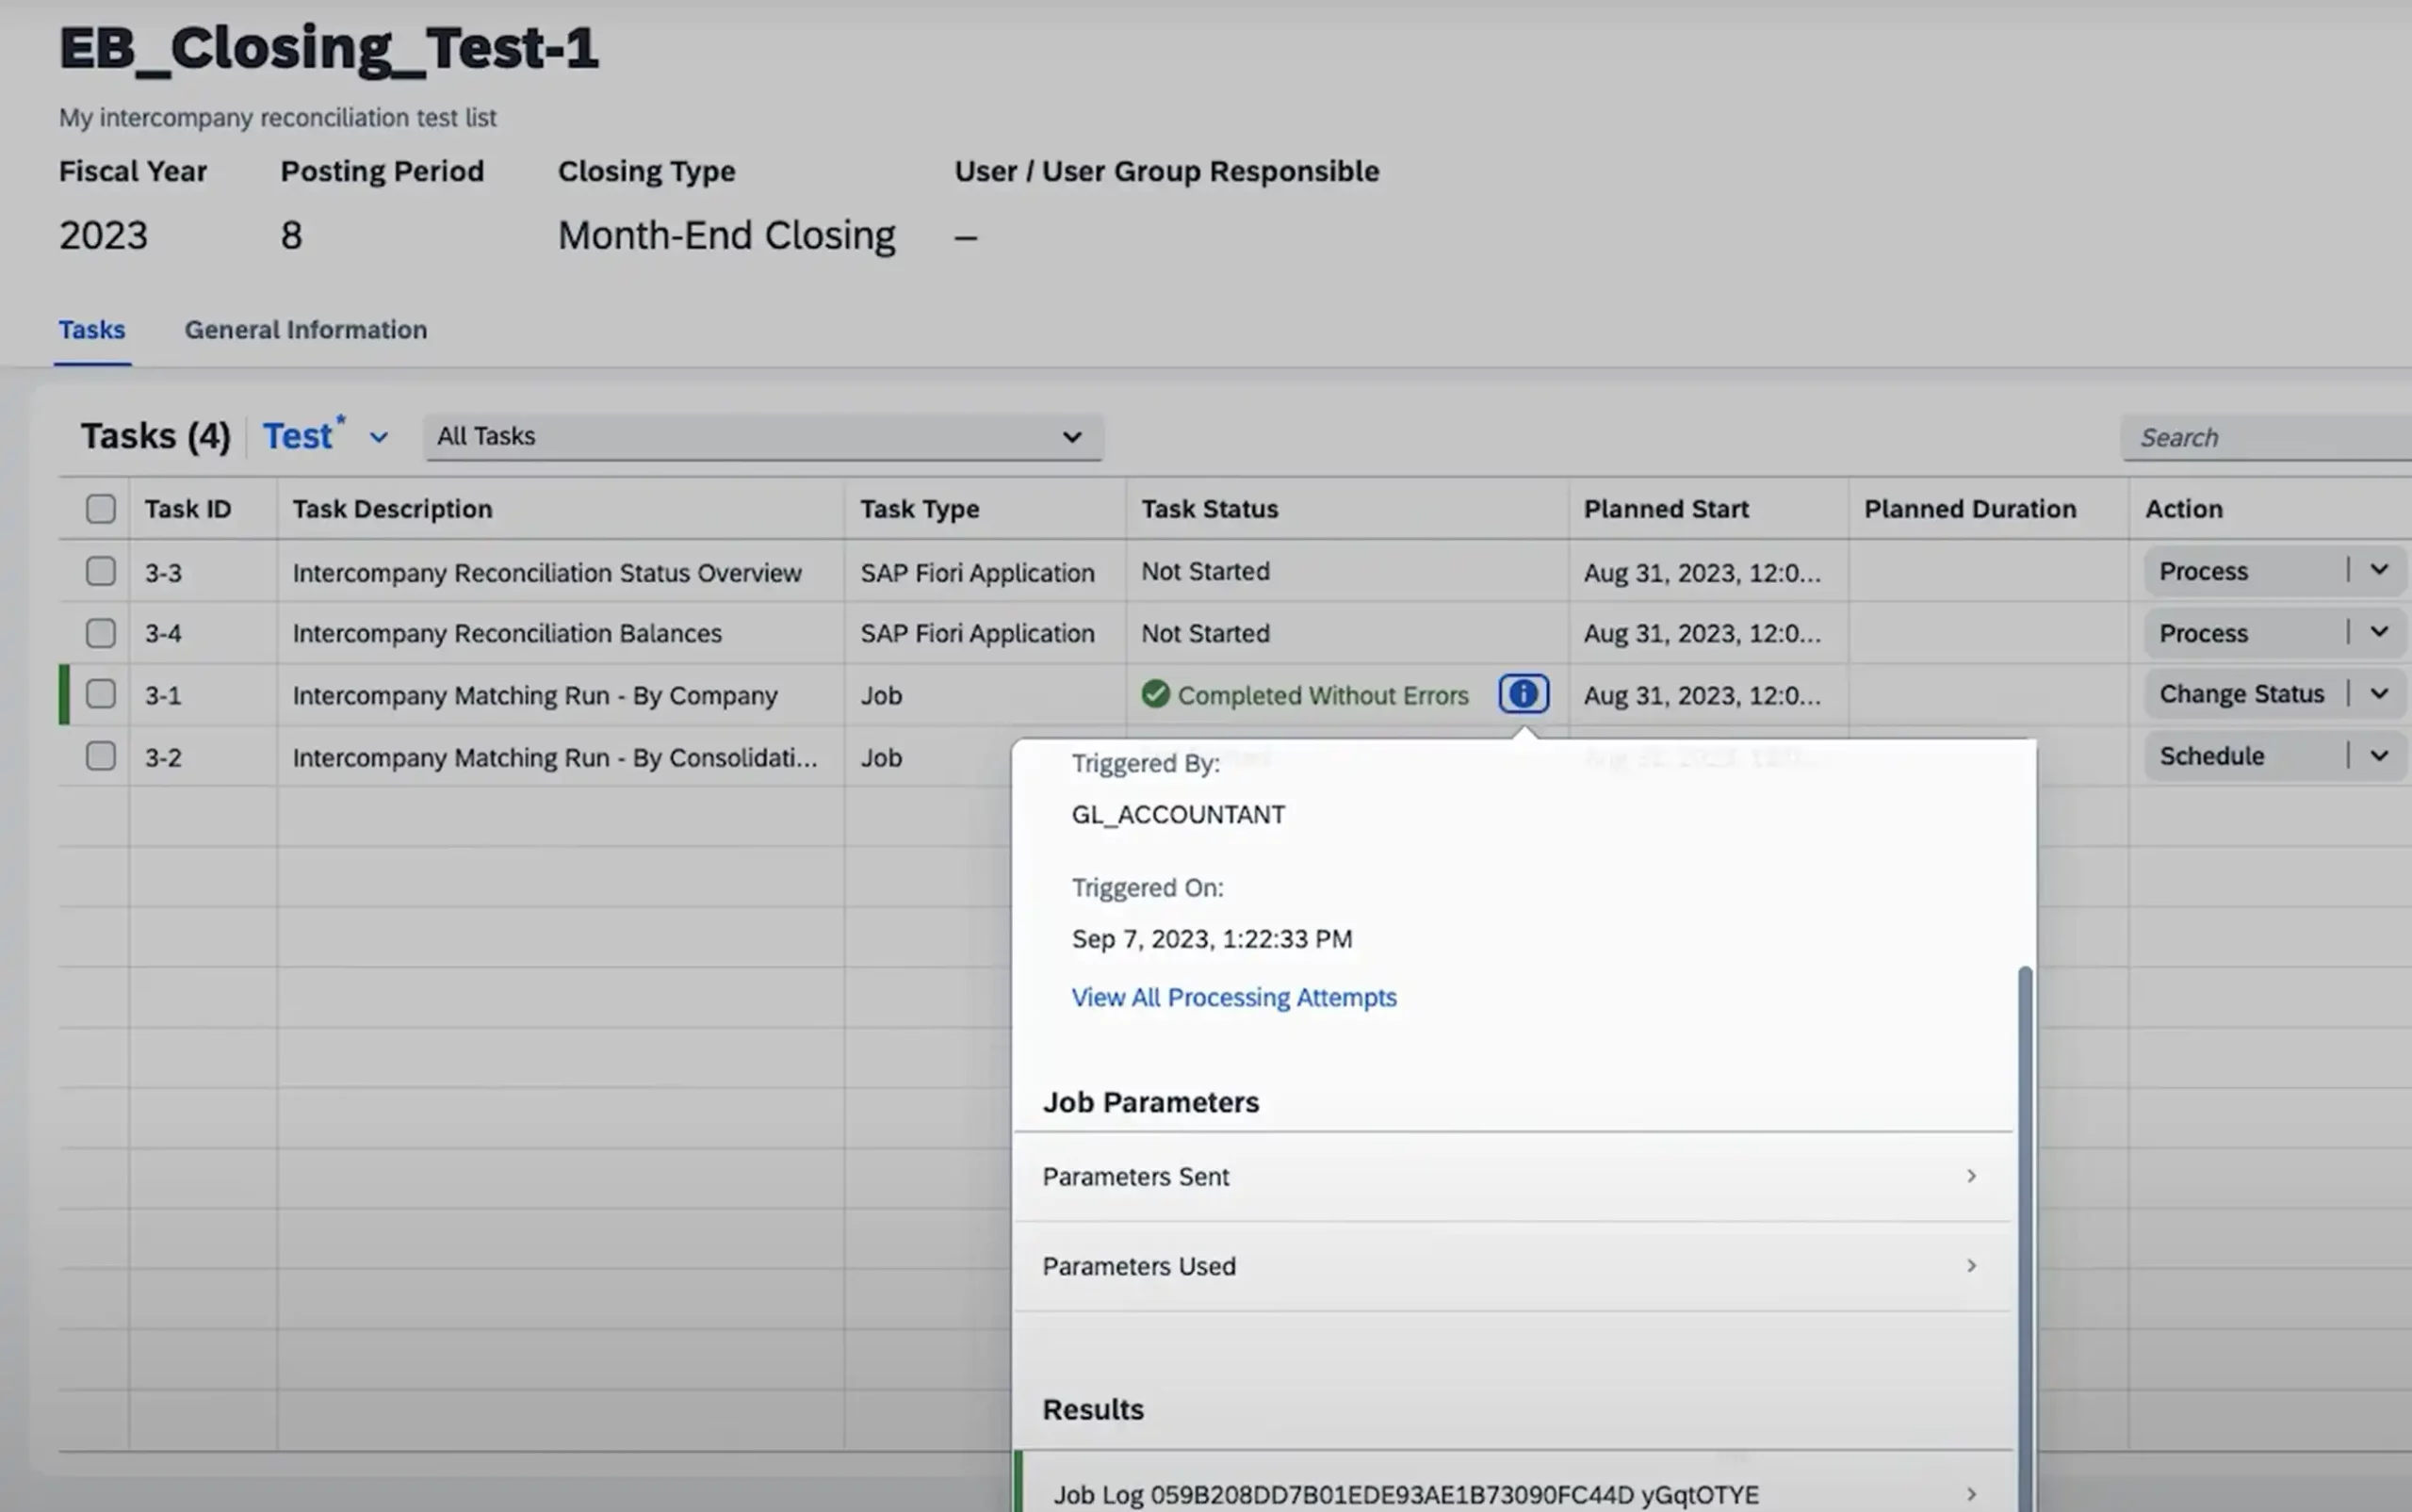The height and width of the screenshot is (1512, 2412).
Task: Expand action dropdown arrow for task 3-4
Action: 2379,632
